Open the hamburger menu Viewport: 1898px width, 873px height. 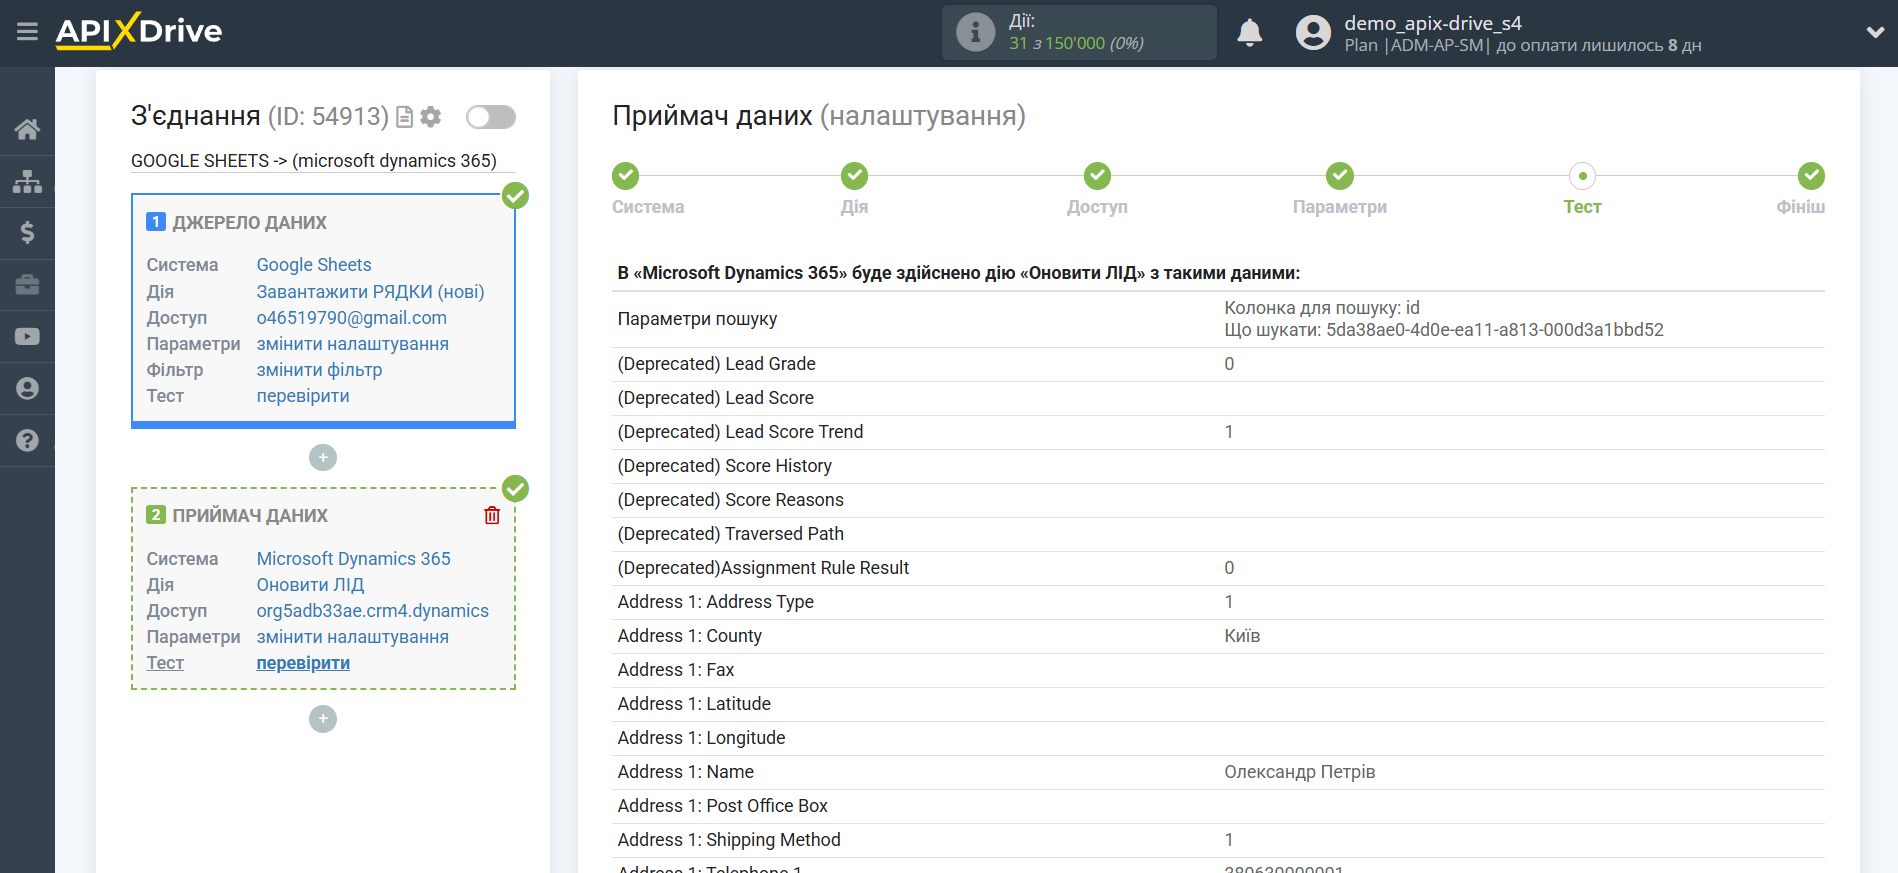[x=27, y=32]
